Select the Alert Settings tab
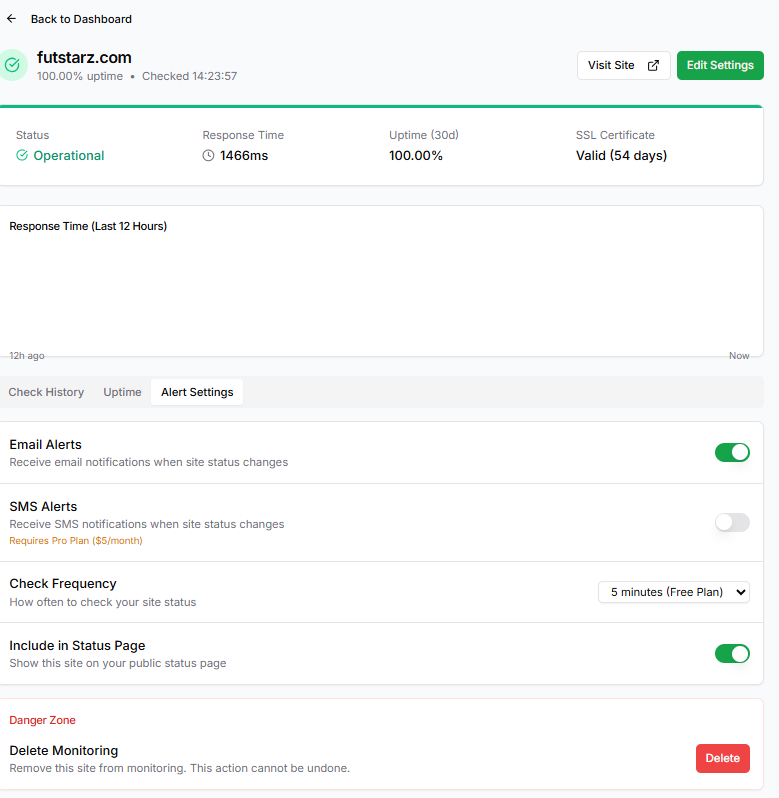Image resolution: width=779 pixels, height=798 pixels. pos(197,392)
